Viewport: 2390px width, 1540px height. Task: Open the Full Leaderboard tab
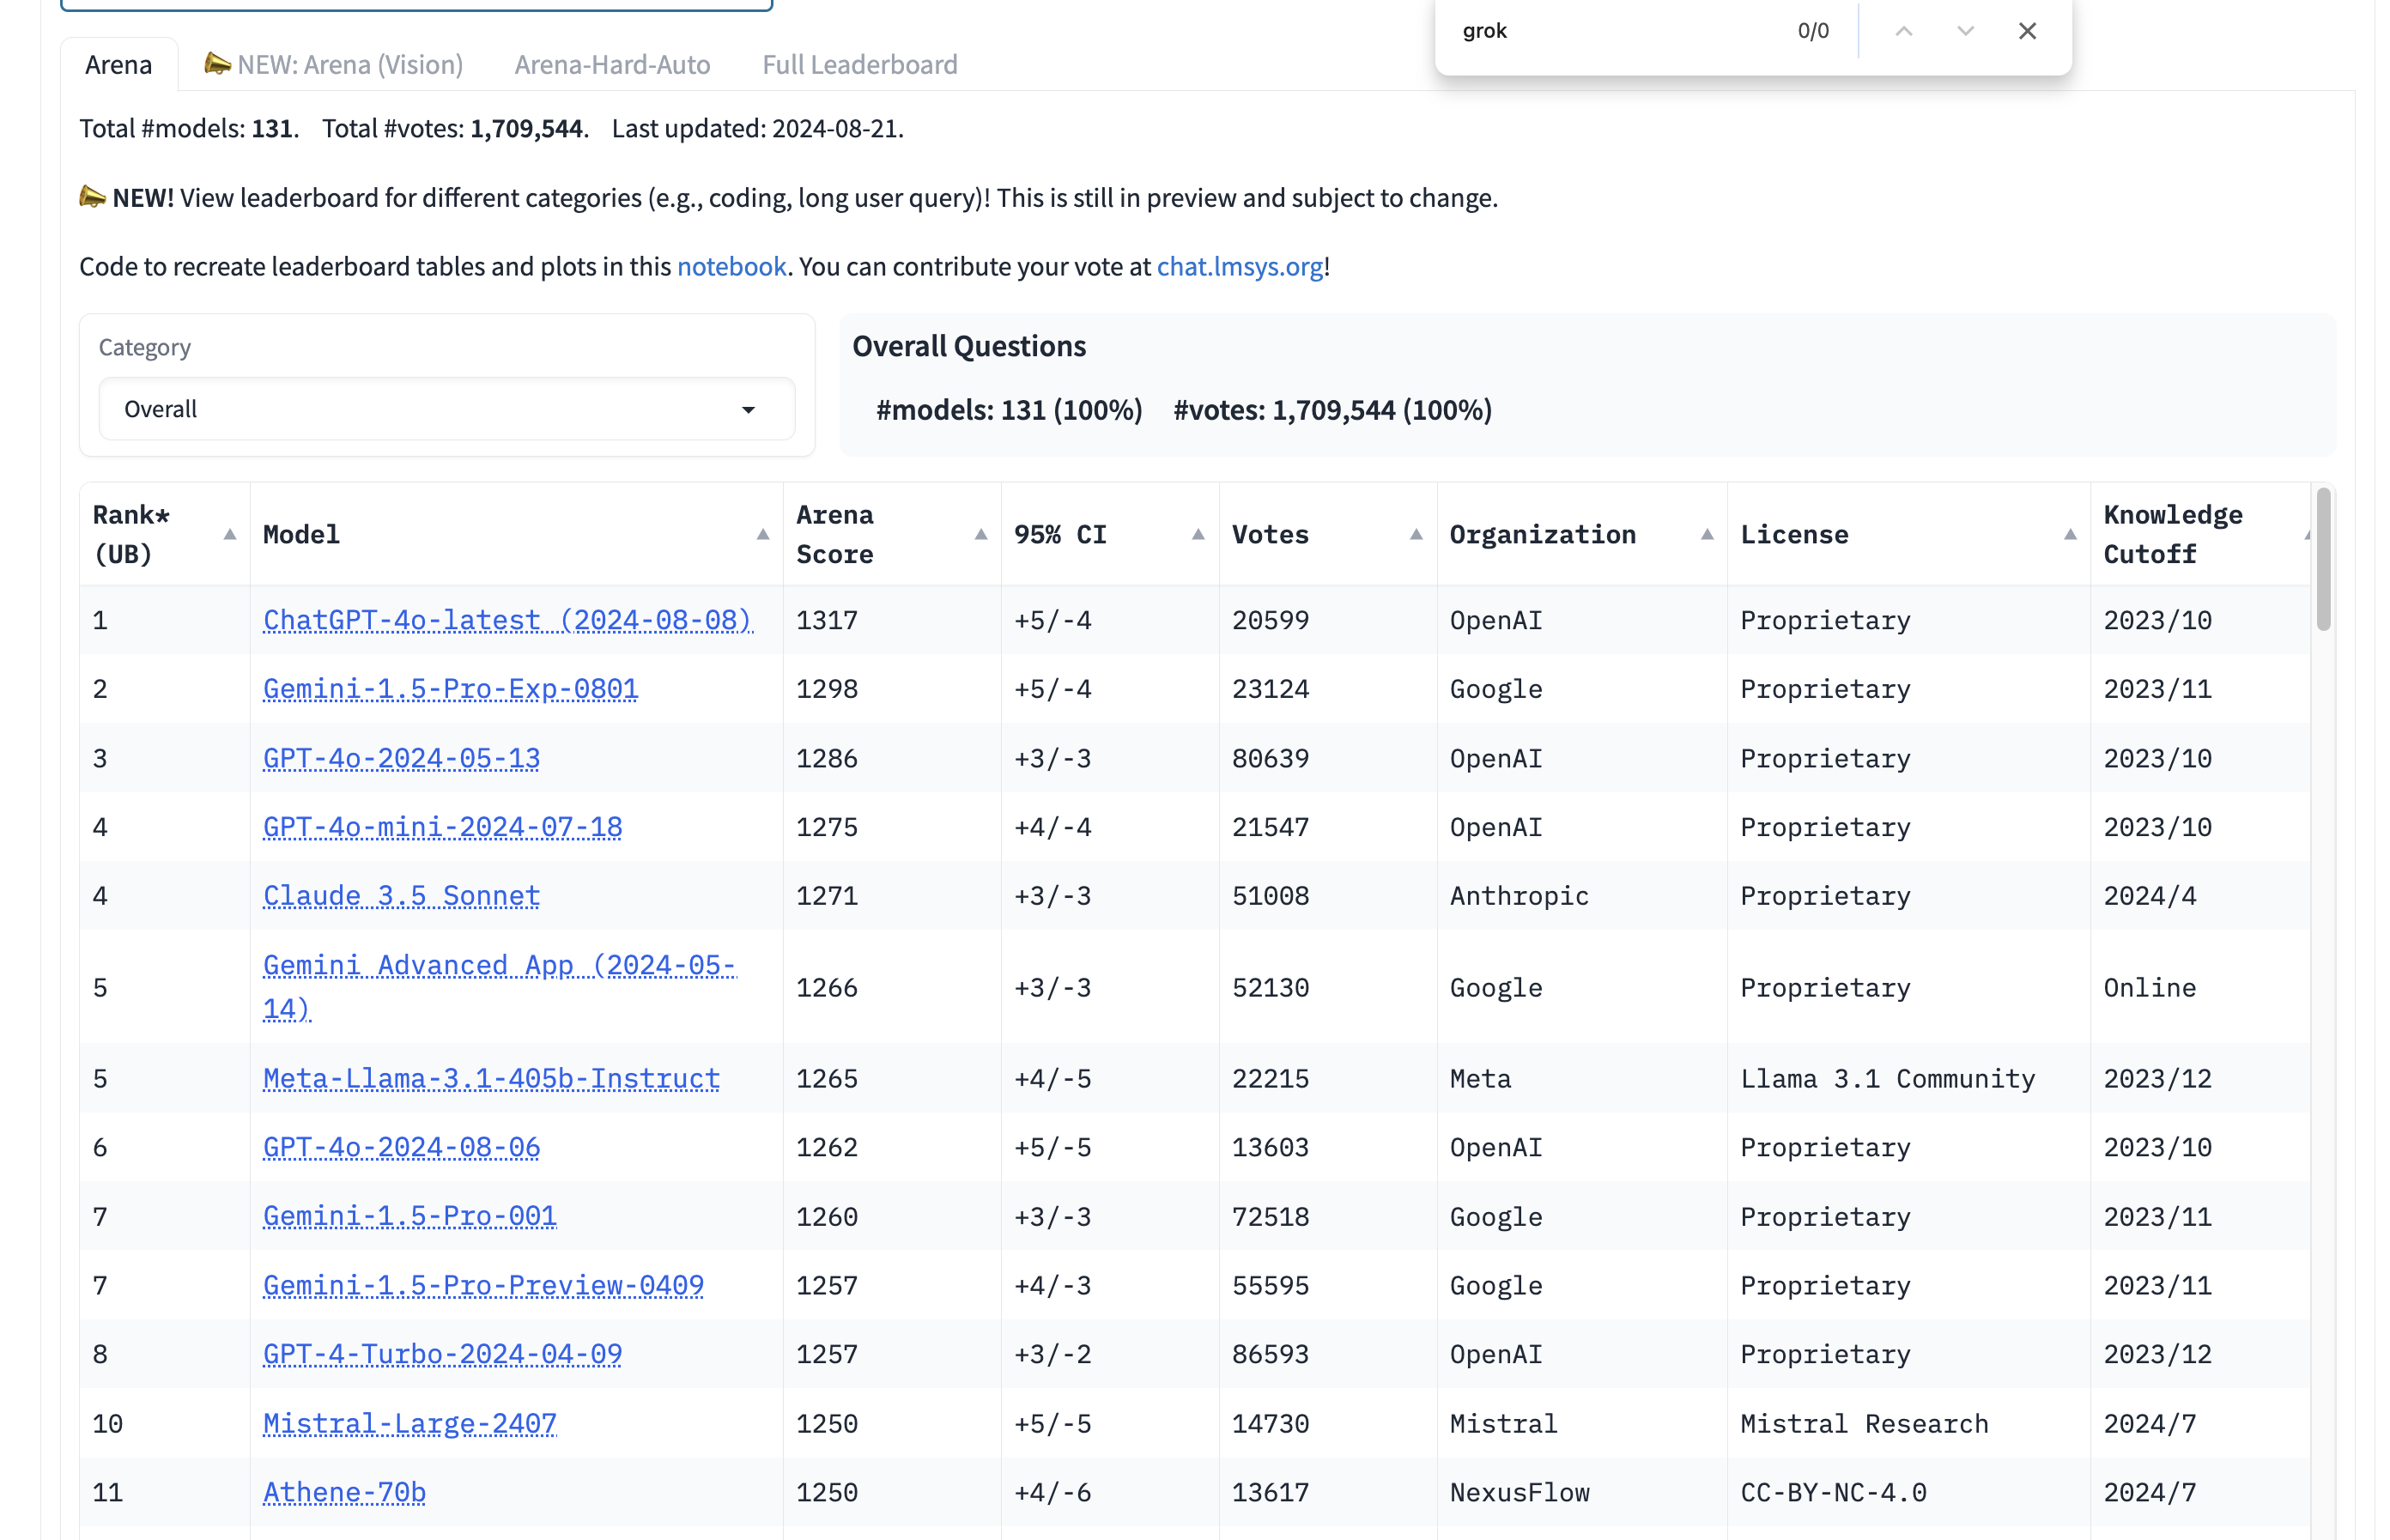(860, 65)
